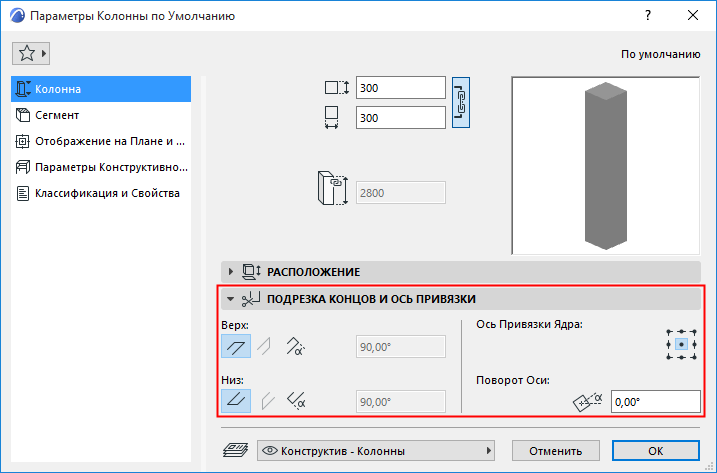Click the layers icon near layer selector

coord(235,451)
